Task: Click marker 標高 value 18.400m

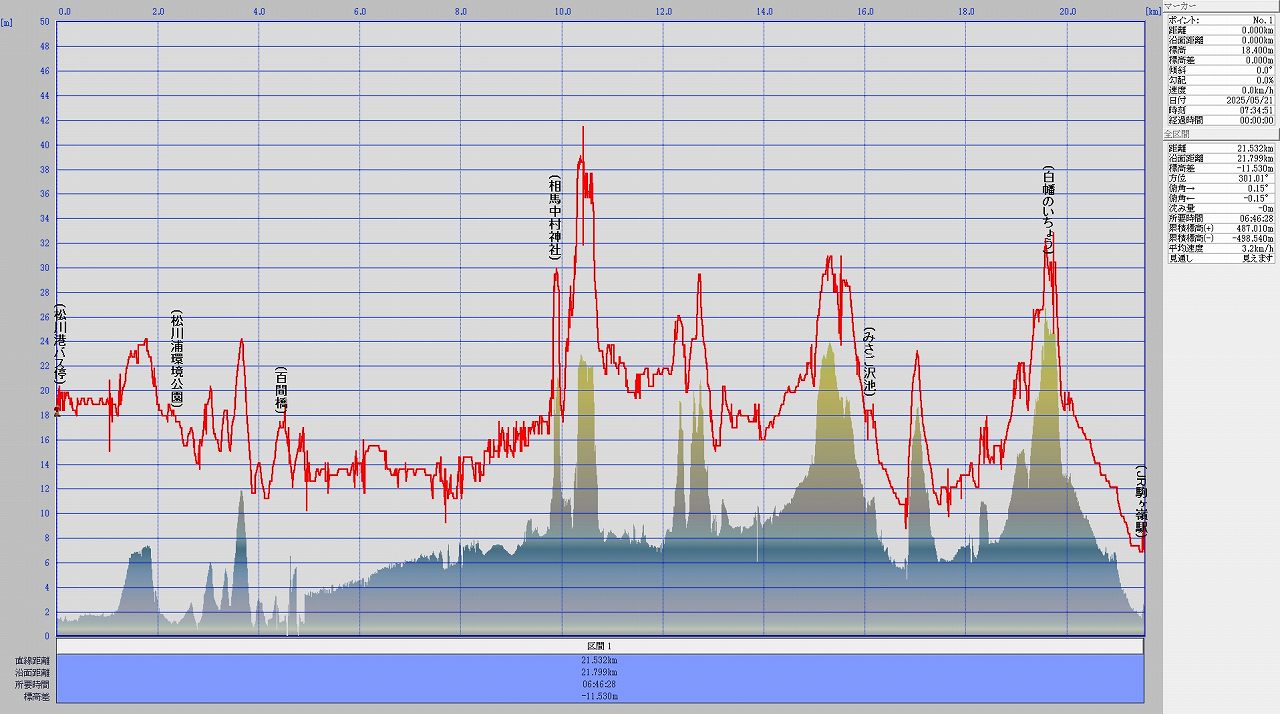Action: tap(1256, 50)
